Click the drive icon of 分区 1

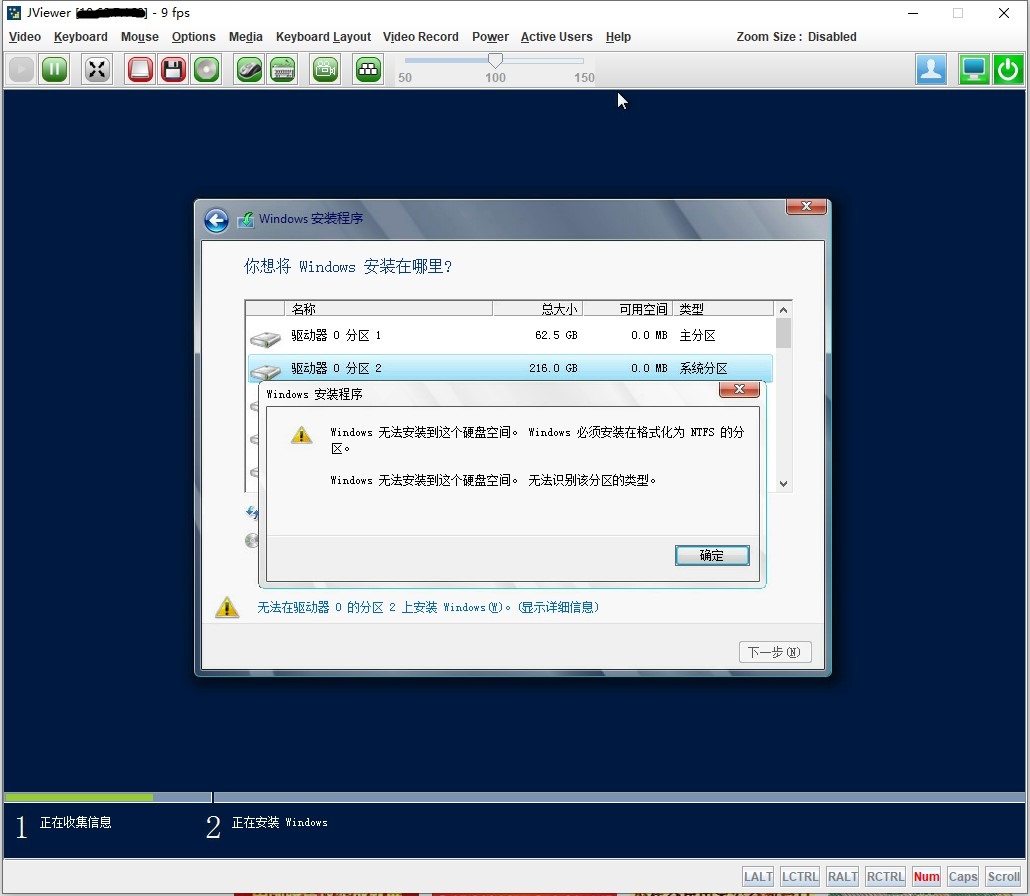[265, 339]
